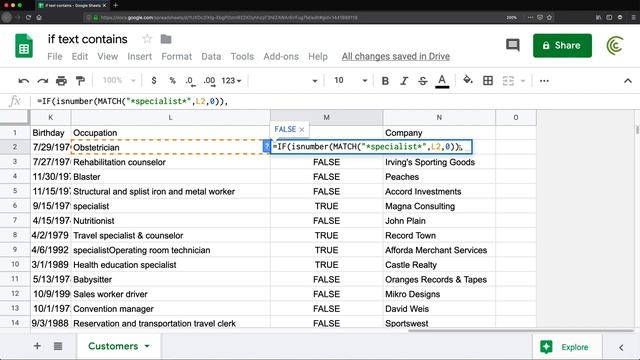Viewport: 640px width, 360px height.
Task: Open the account avatar
Action: 615,45
